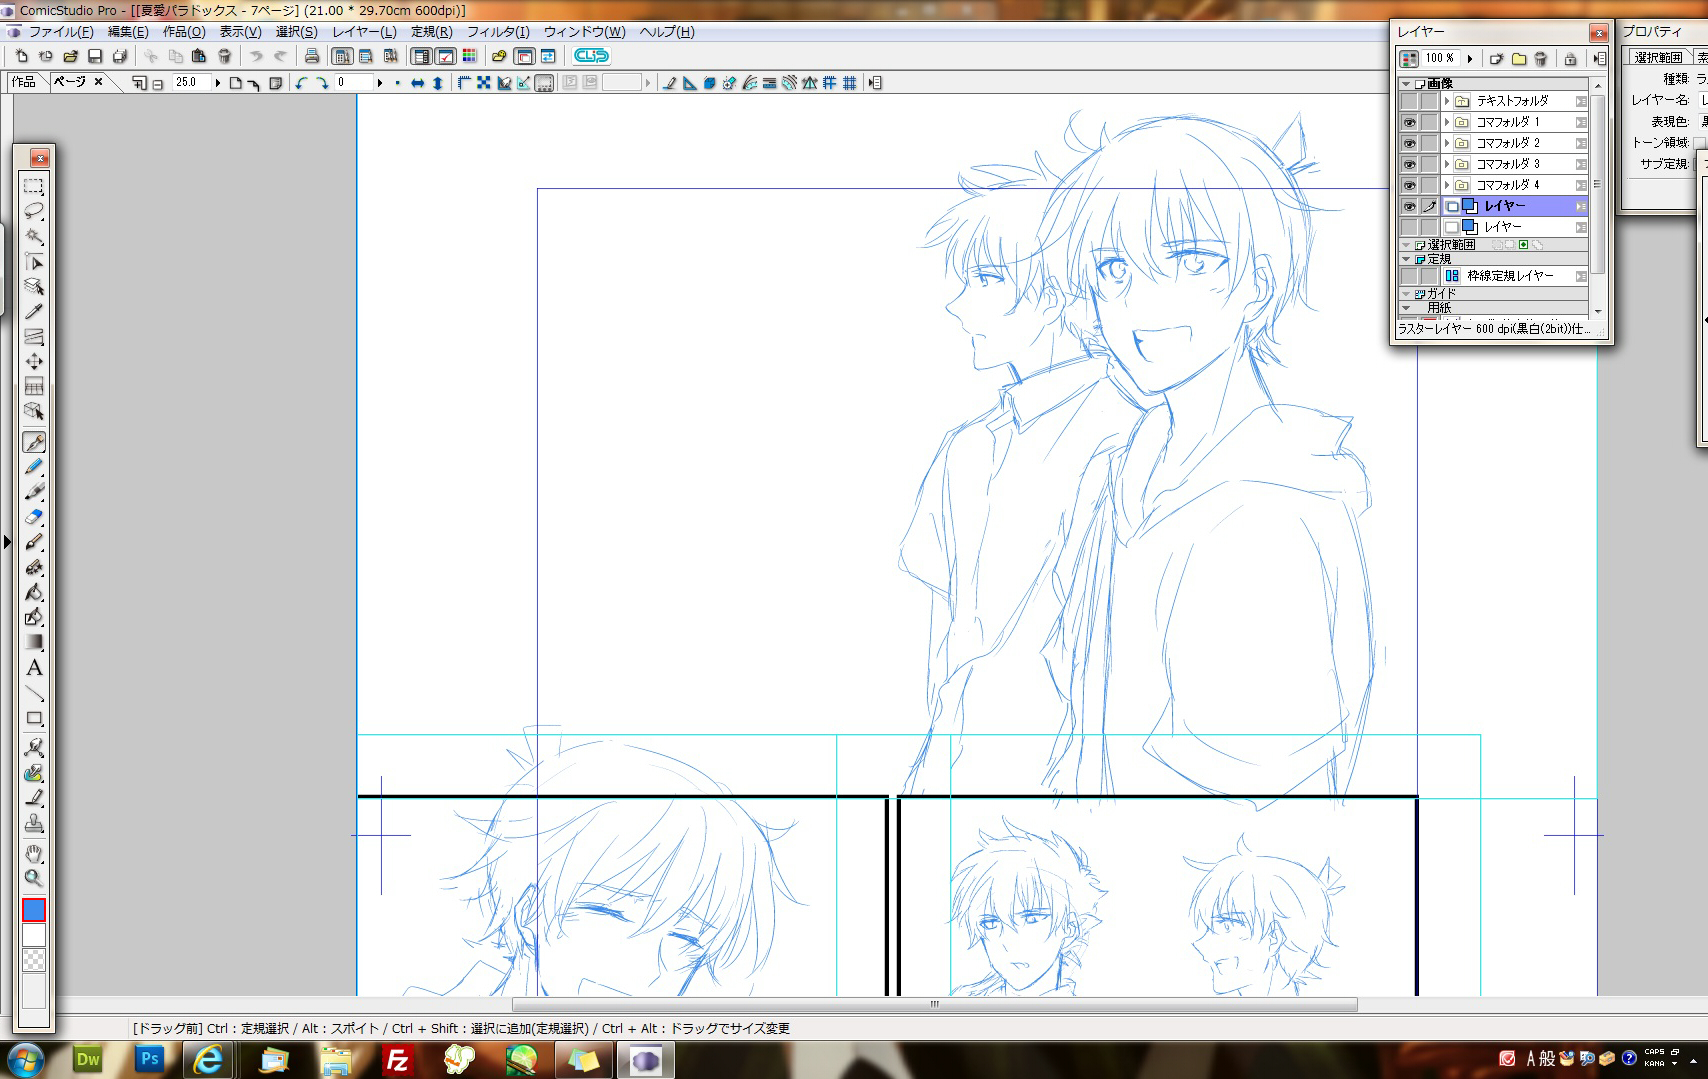Create a new layer in Layers panel
1708x1079 pixels.
[x=1496, y=59]
